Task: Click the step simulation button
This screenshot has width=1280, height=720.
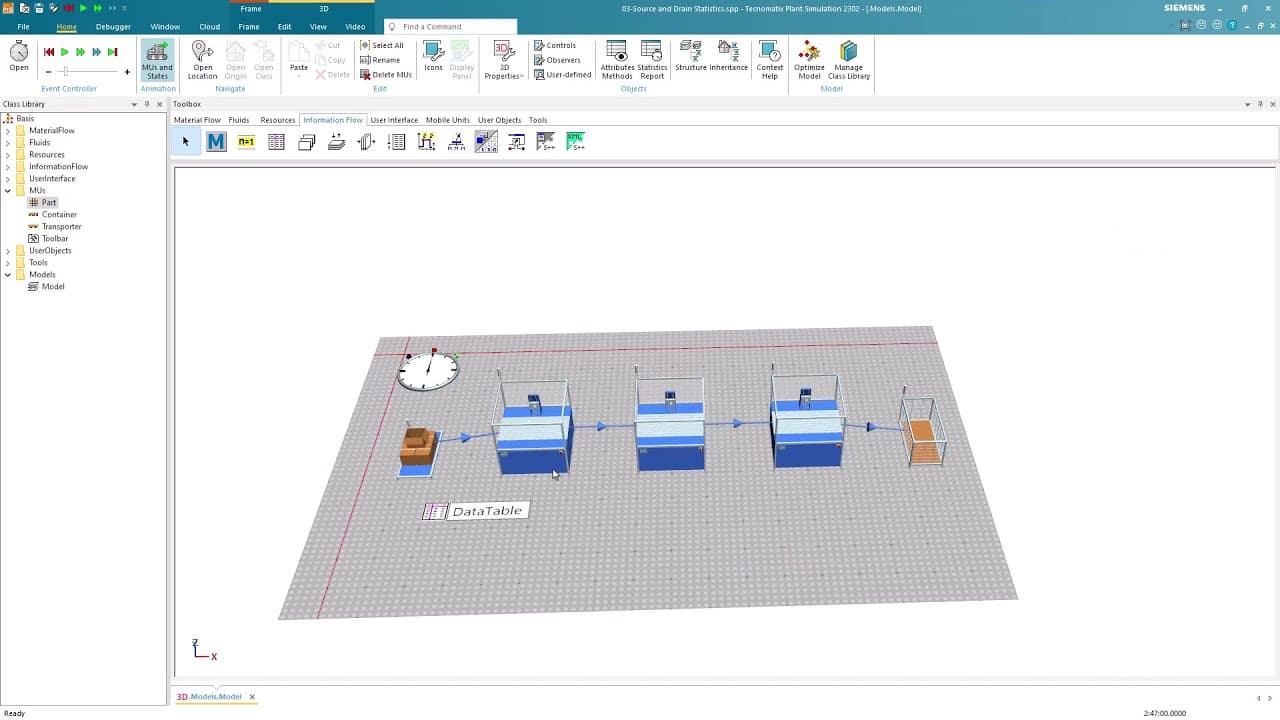Action: click(x=112, y=52)
